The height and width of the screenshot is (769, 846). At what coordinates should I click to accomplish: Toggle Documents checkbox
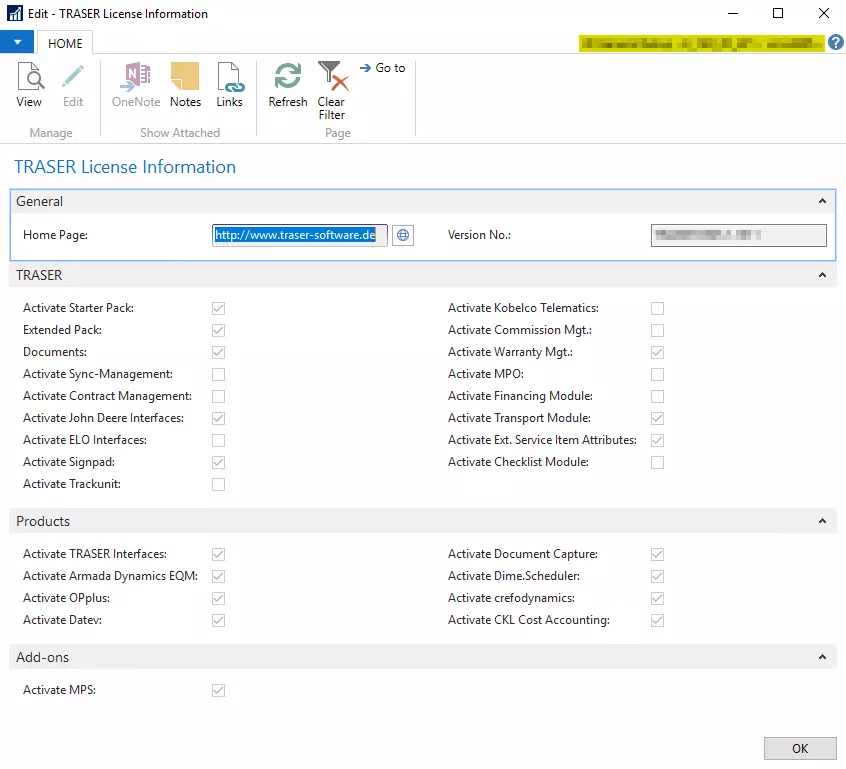[219, 352]
